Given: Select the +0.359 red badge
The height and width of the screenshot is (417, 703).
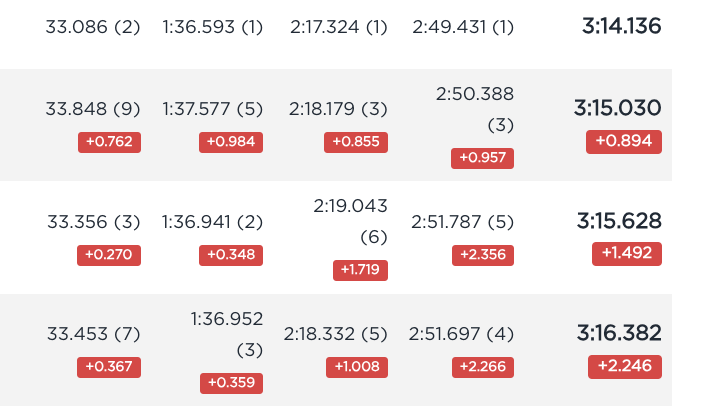Looking at the screenshot, I should (x=231, y=383).
